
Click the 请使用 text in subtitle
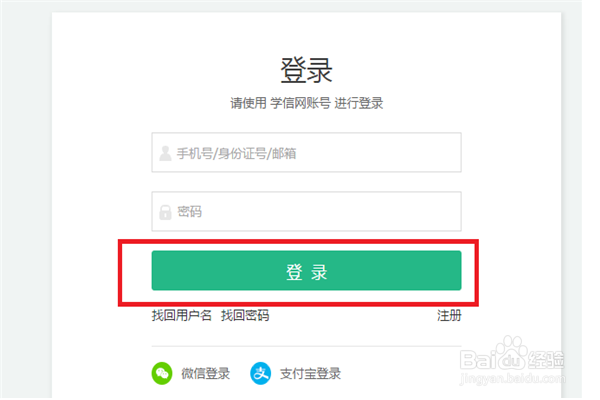point(247,103)
